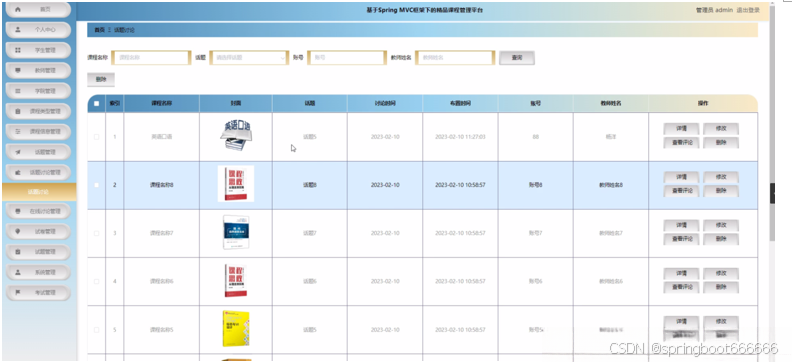This screenshot has width=792, height=362.
Task: Click the 布置时间 column header
Action: tap(460, 104)
